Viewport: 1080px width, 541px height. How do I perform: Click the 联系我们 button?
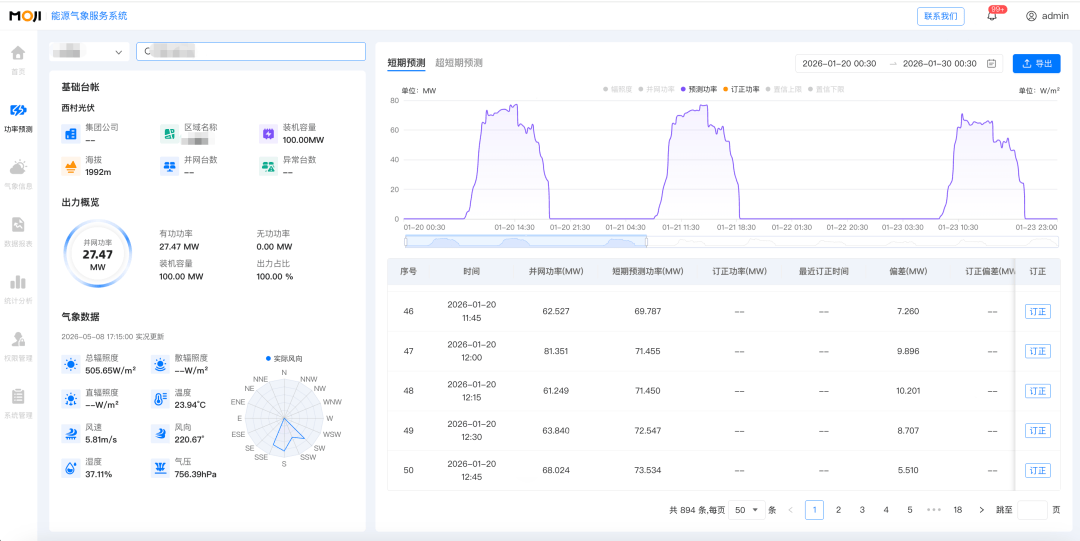pyautogui.click(x=941, y=17)
